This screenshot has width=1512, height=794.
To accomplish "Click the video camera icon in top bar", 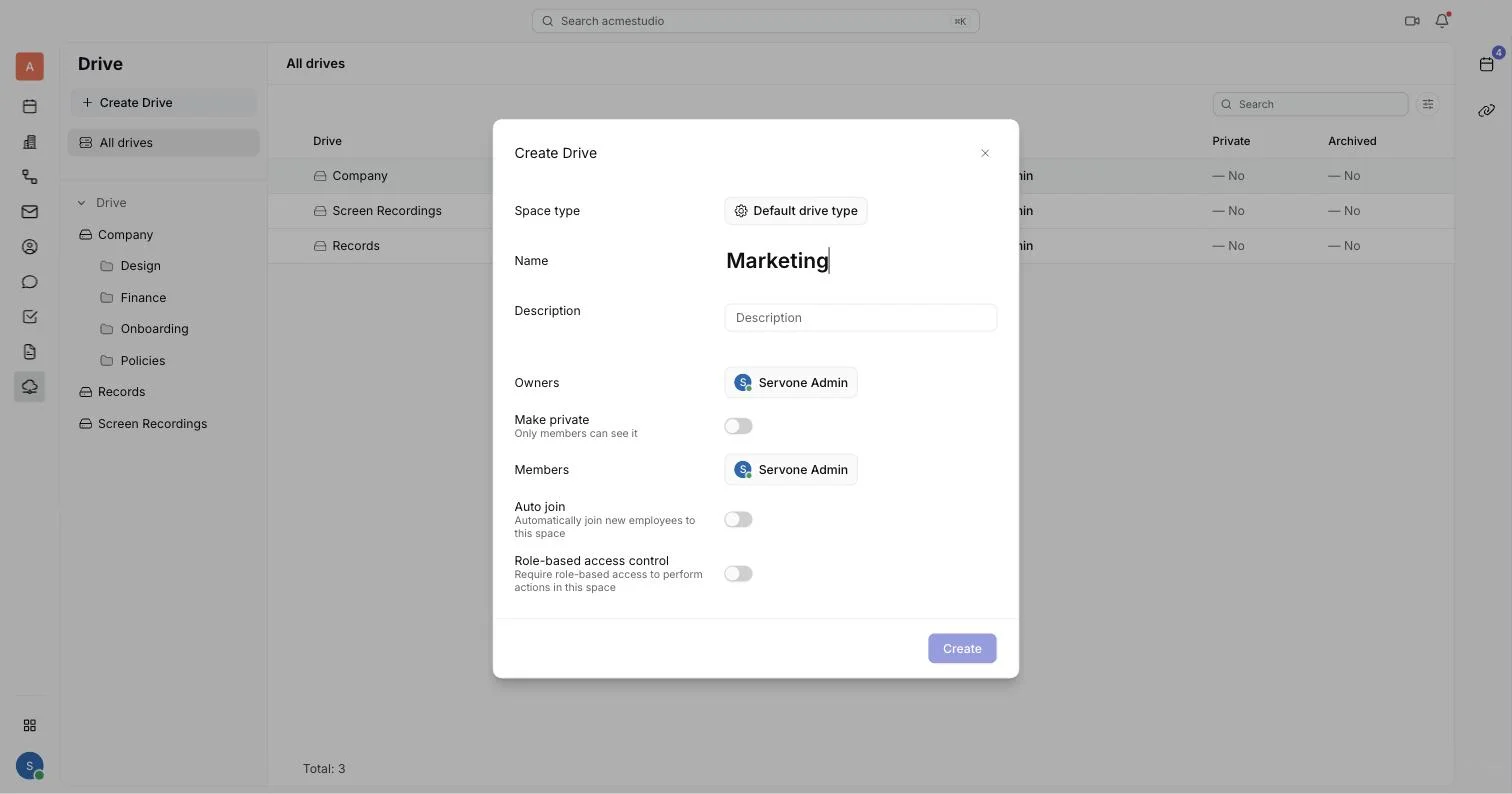I will [1412, 20].
